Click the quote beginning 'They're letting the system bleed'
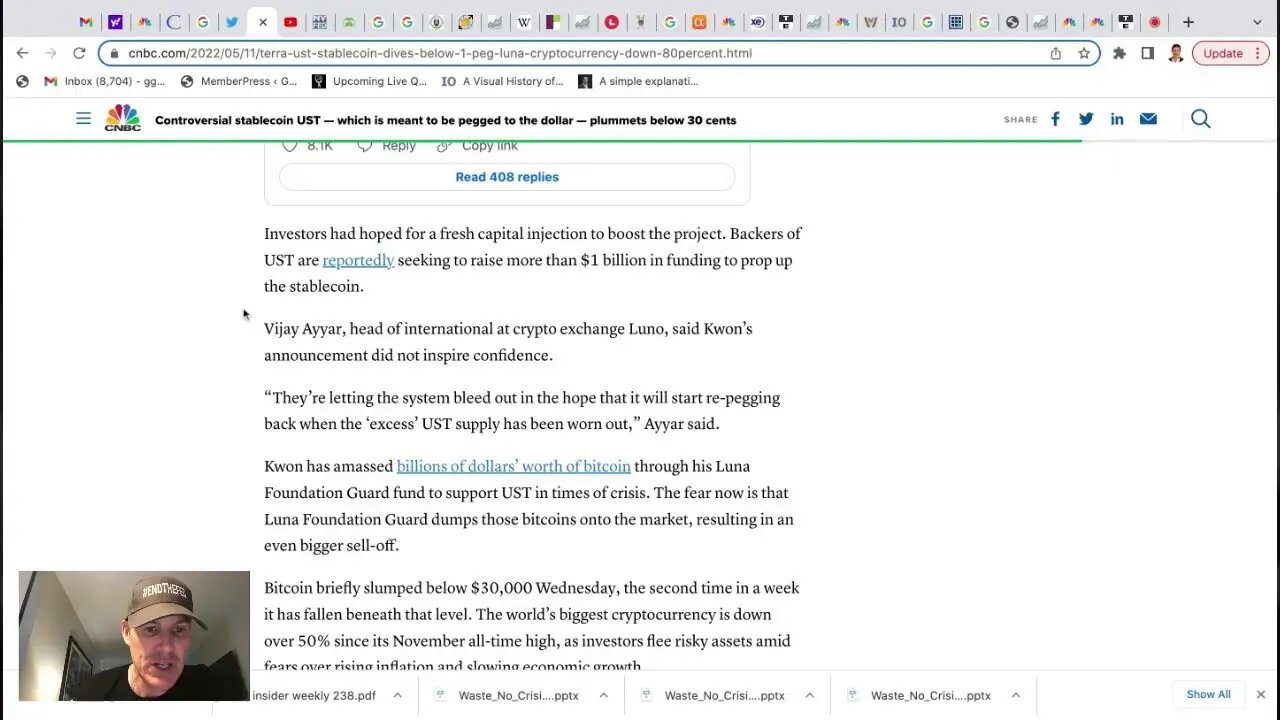This screenshot has height=720, width=1280. [x=522, y=411]
